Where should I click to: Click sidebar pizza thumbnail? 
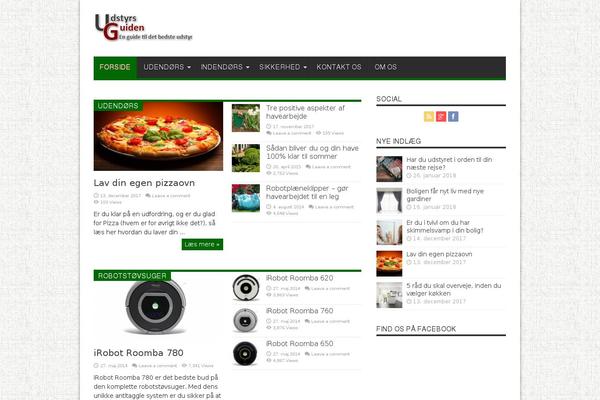point(389,263)
